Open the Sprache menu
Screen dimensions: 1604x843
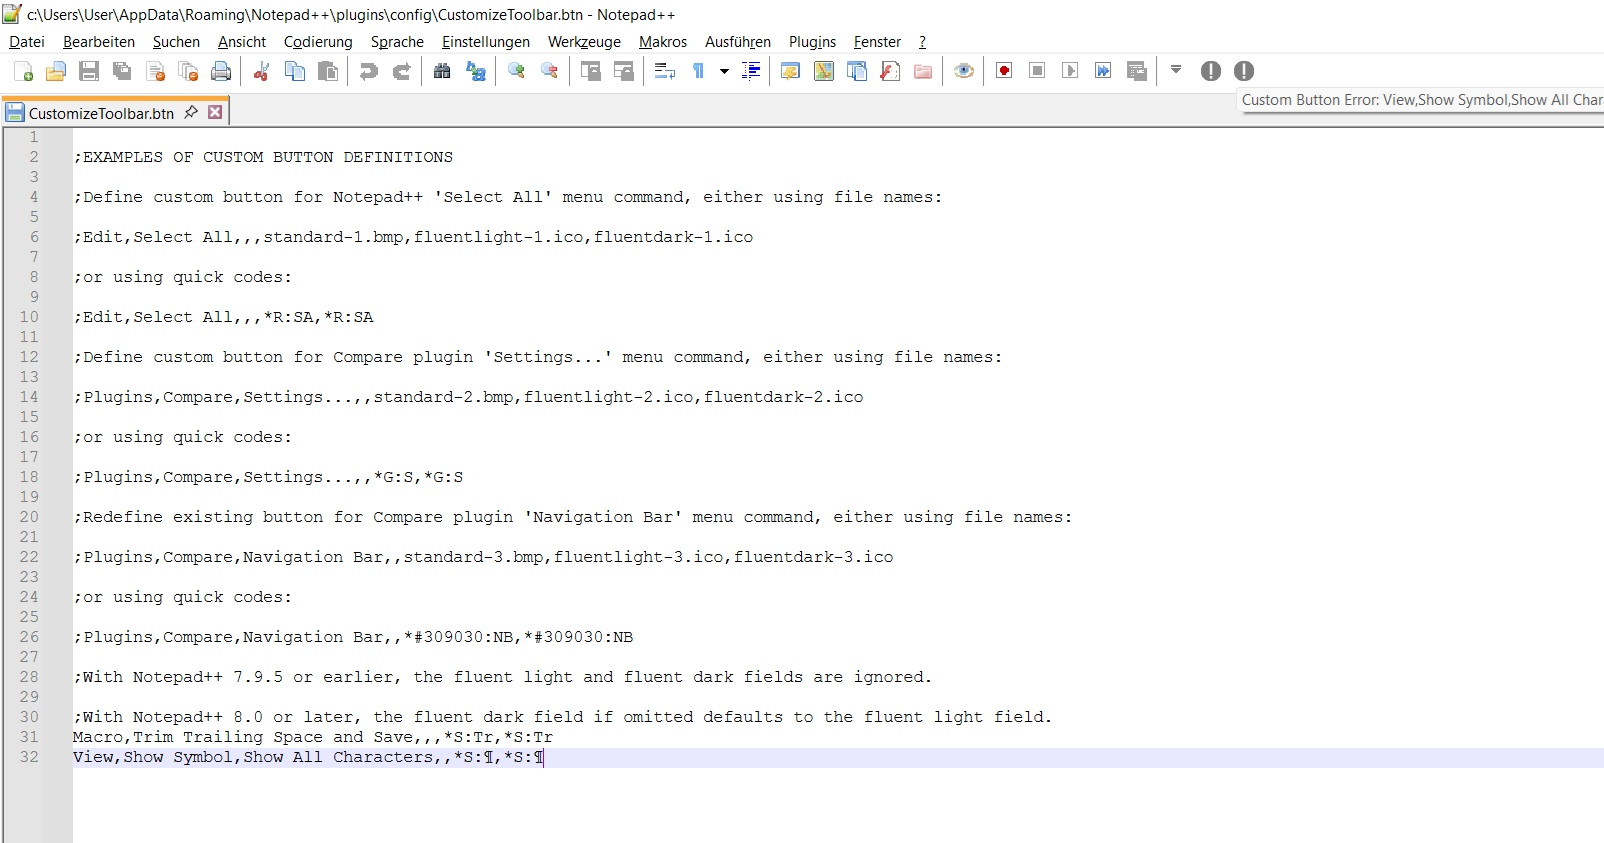(397, 42)
